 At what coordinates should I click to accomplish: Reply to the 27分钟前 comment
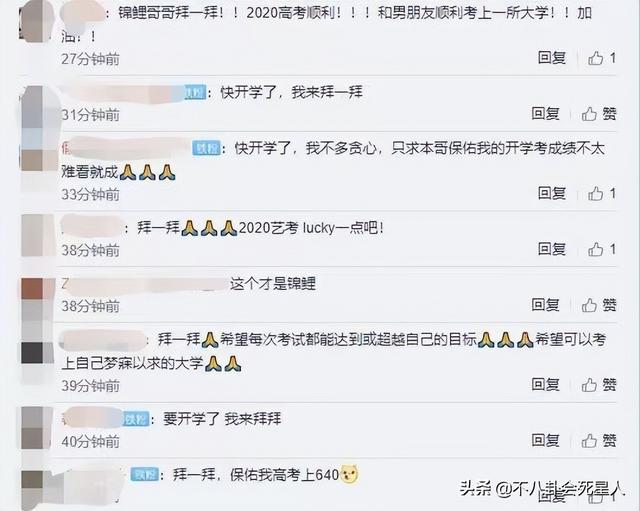(x=551, y=58)
